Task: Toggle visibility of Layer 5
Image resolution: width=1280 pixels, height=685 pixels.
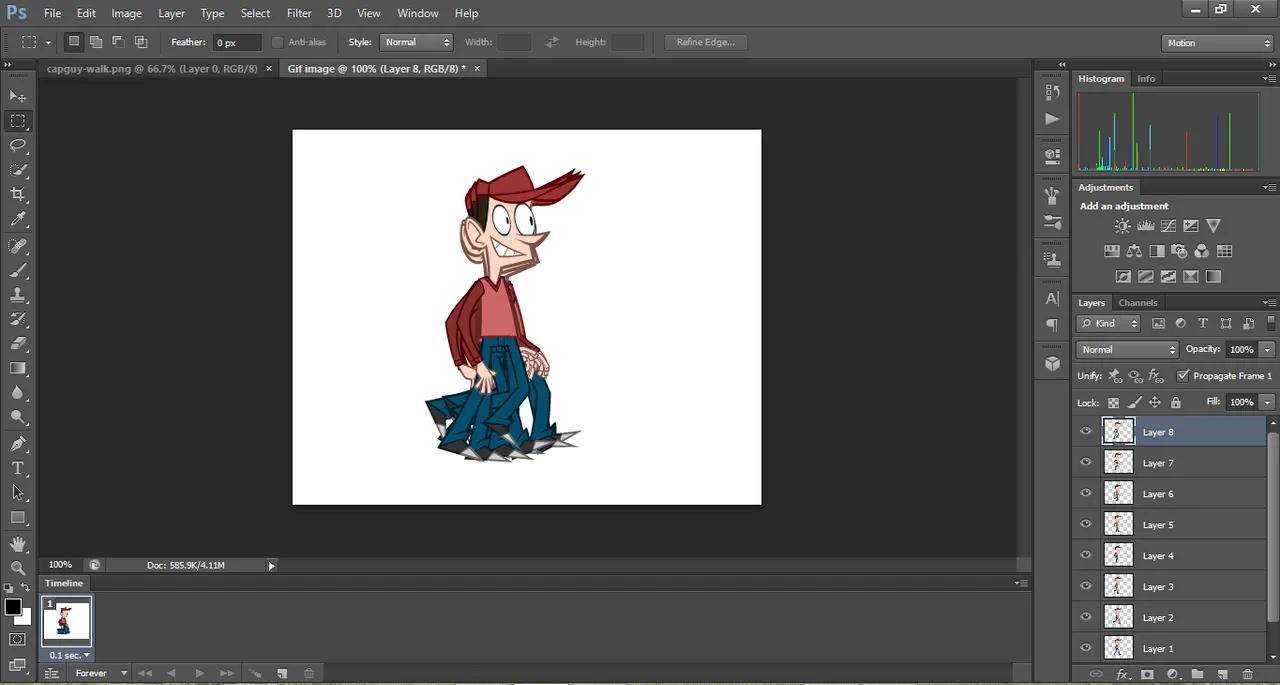Action: pyautogui.click(x=1086, y=525)
